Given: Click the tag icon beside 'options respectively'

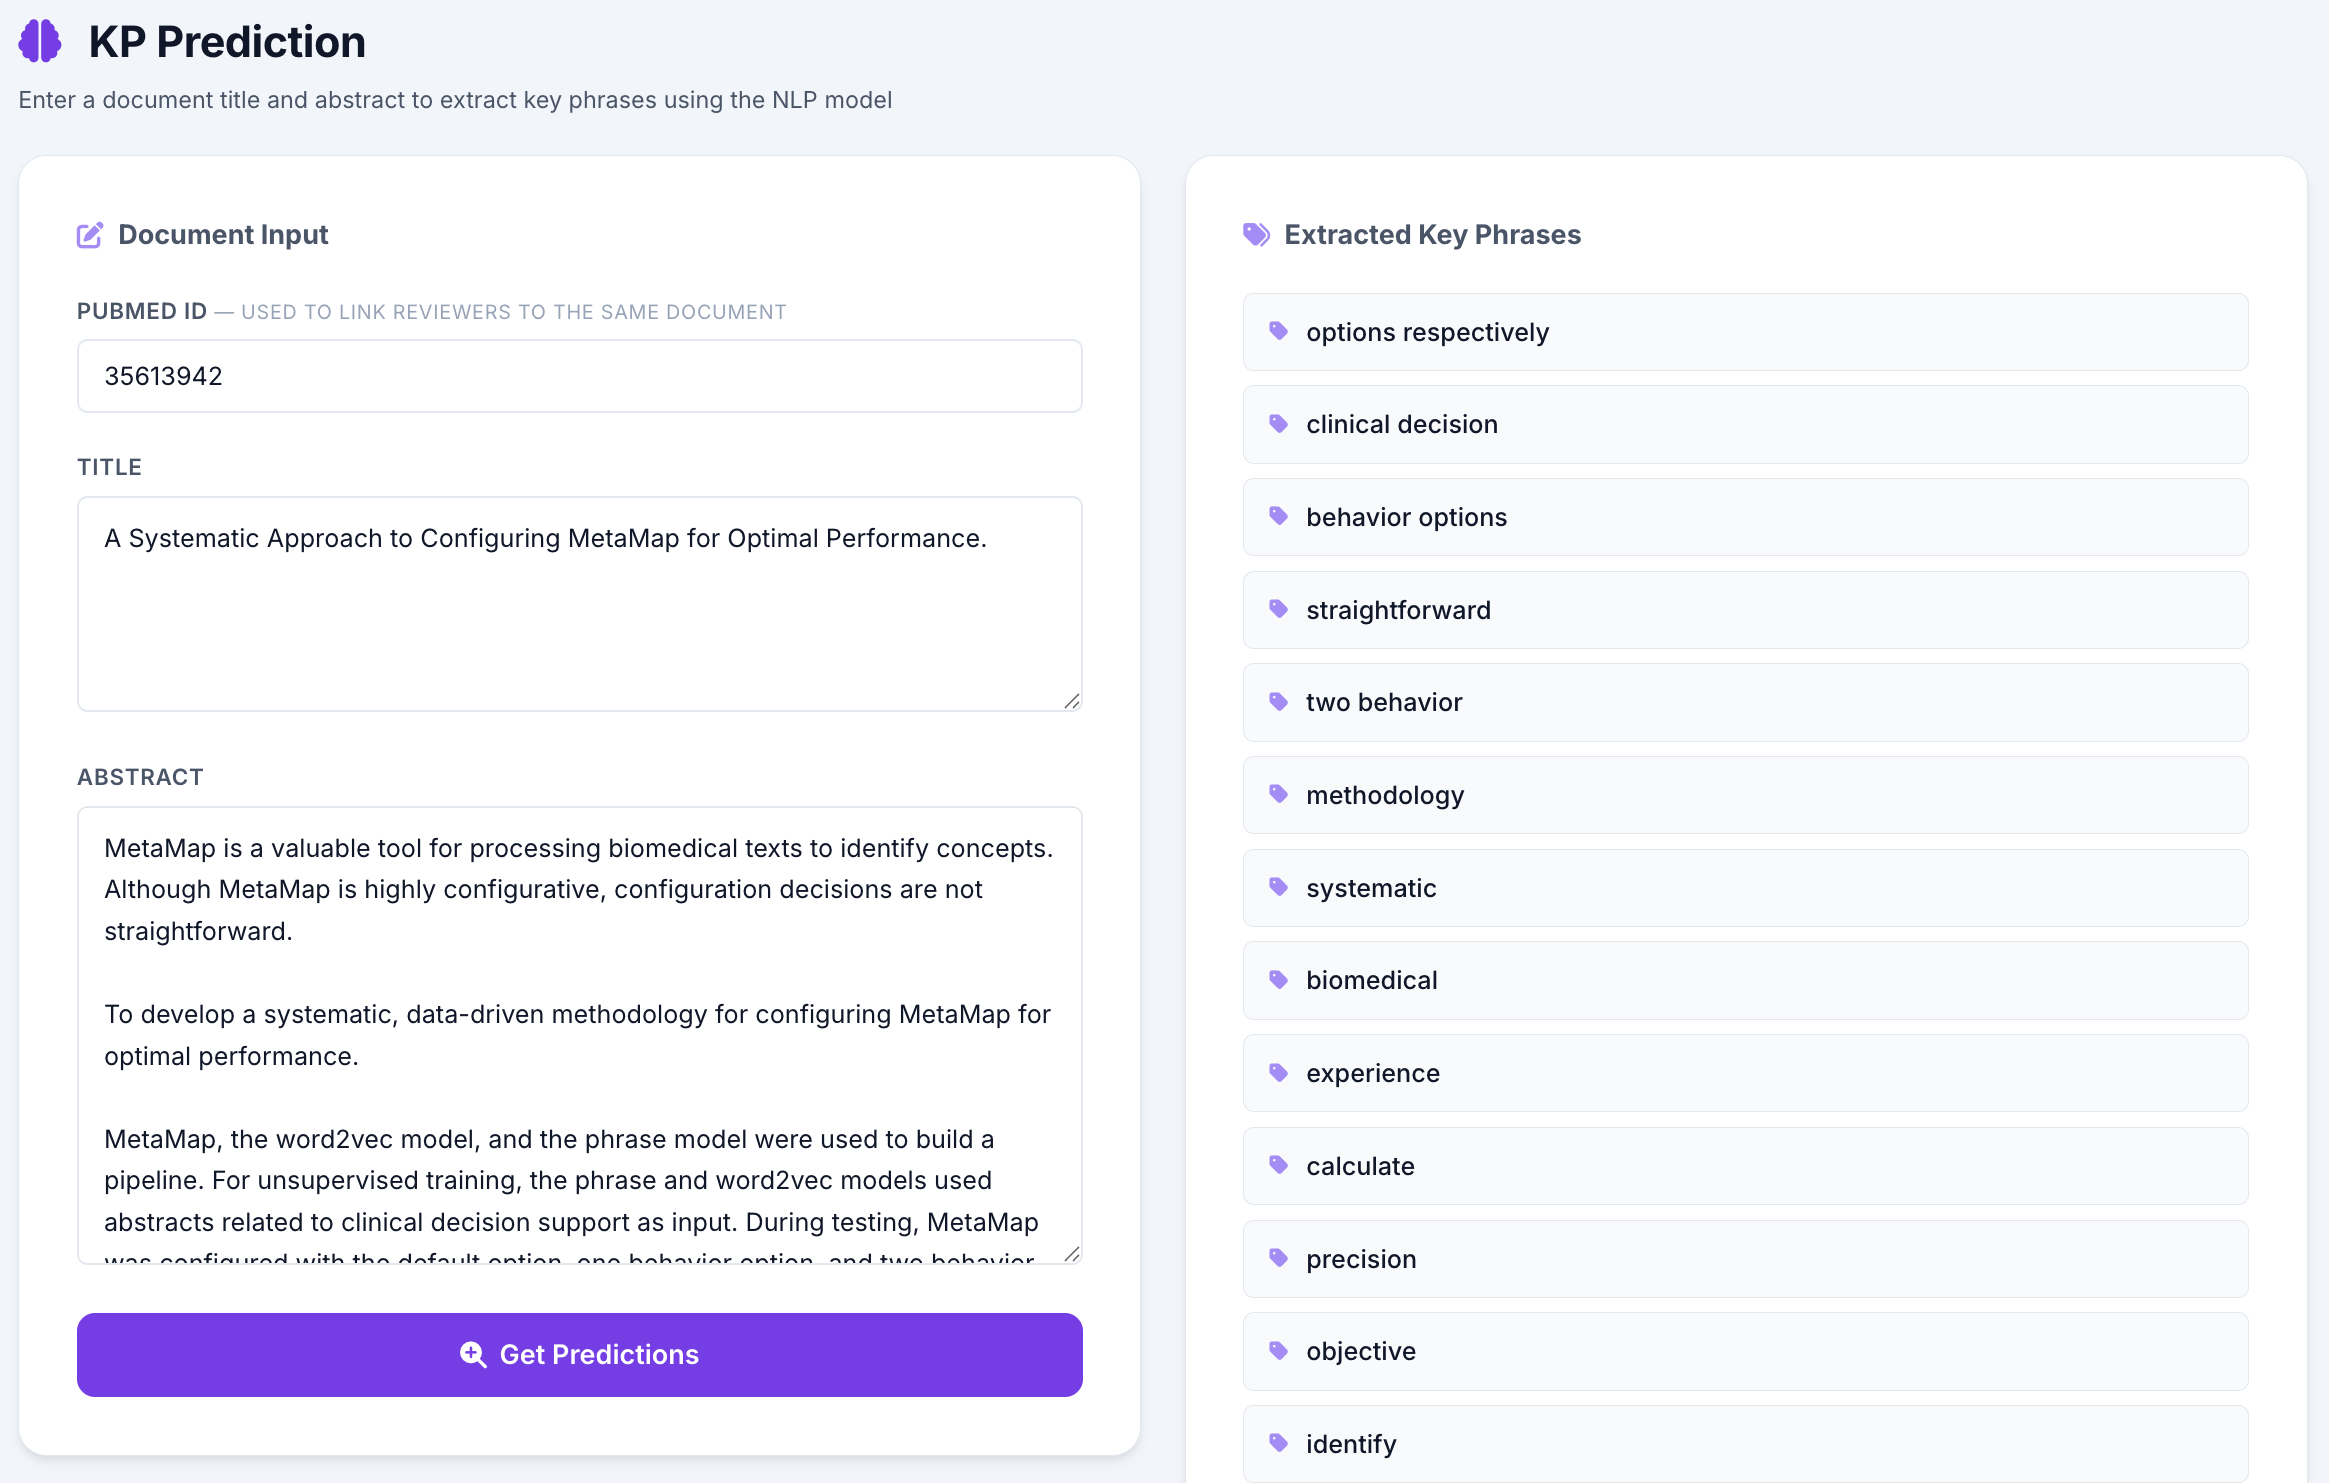Looking at the screenshot, I should coord(1278,331).
